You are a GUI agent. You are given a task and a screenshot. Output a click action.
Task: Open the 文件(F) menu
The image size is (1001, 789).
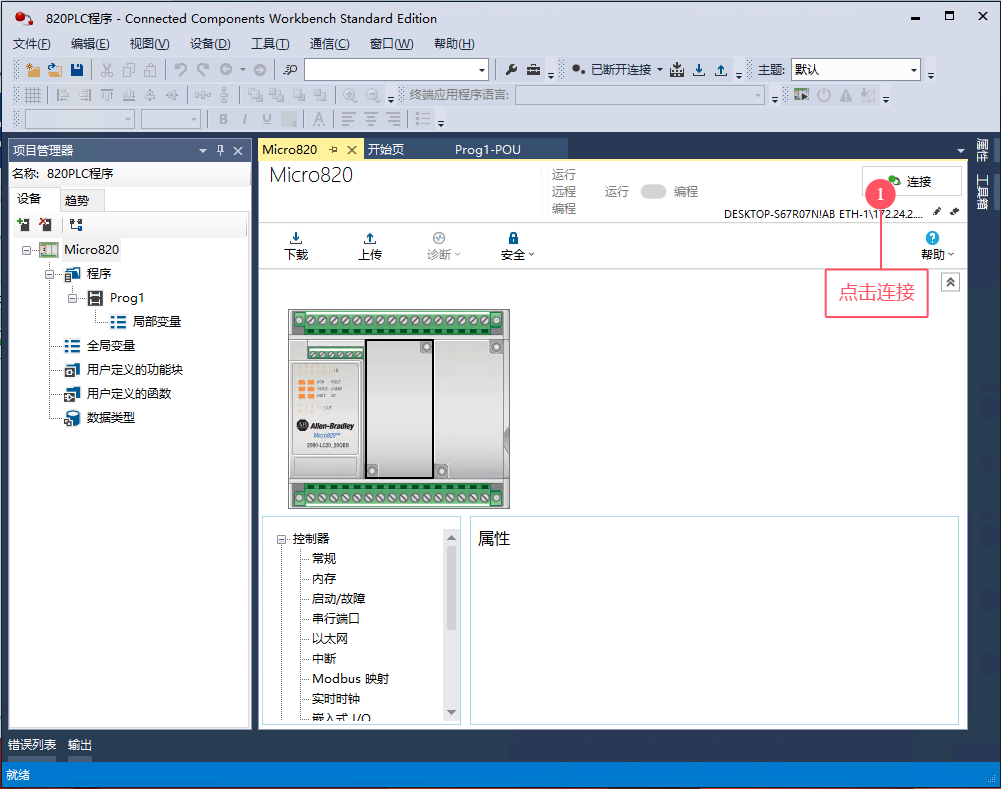click(x=32, y=43)
